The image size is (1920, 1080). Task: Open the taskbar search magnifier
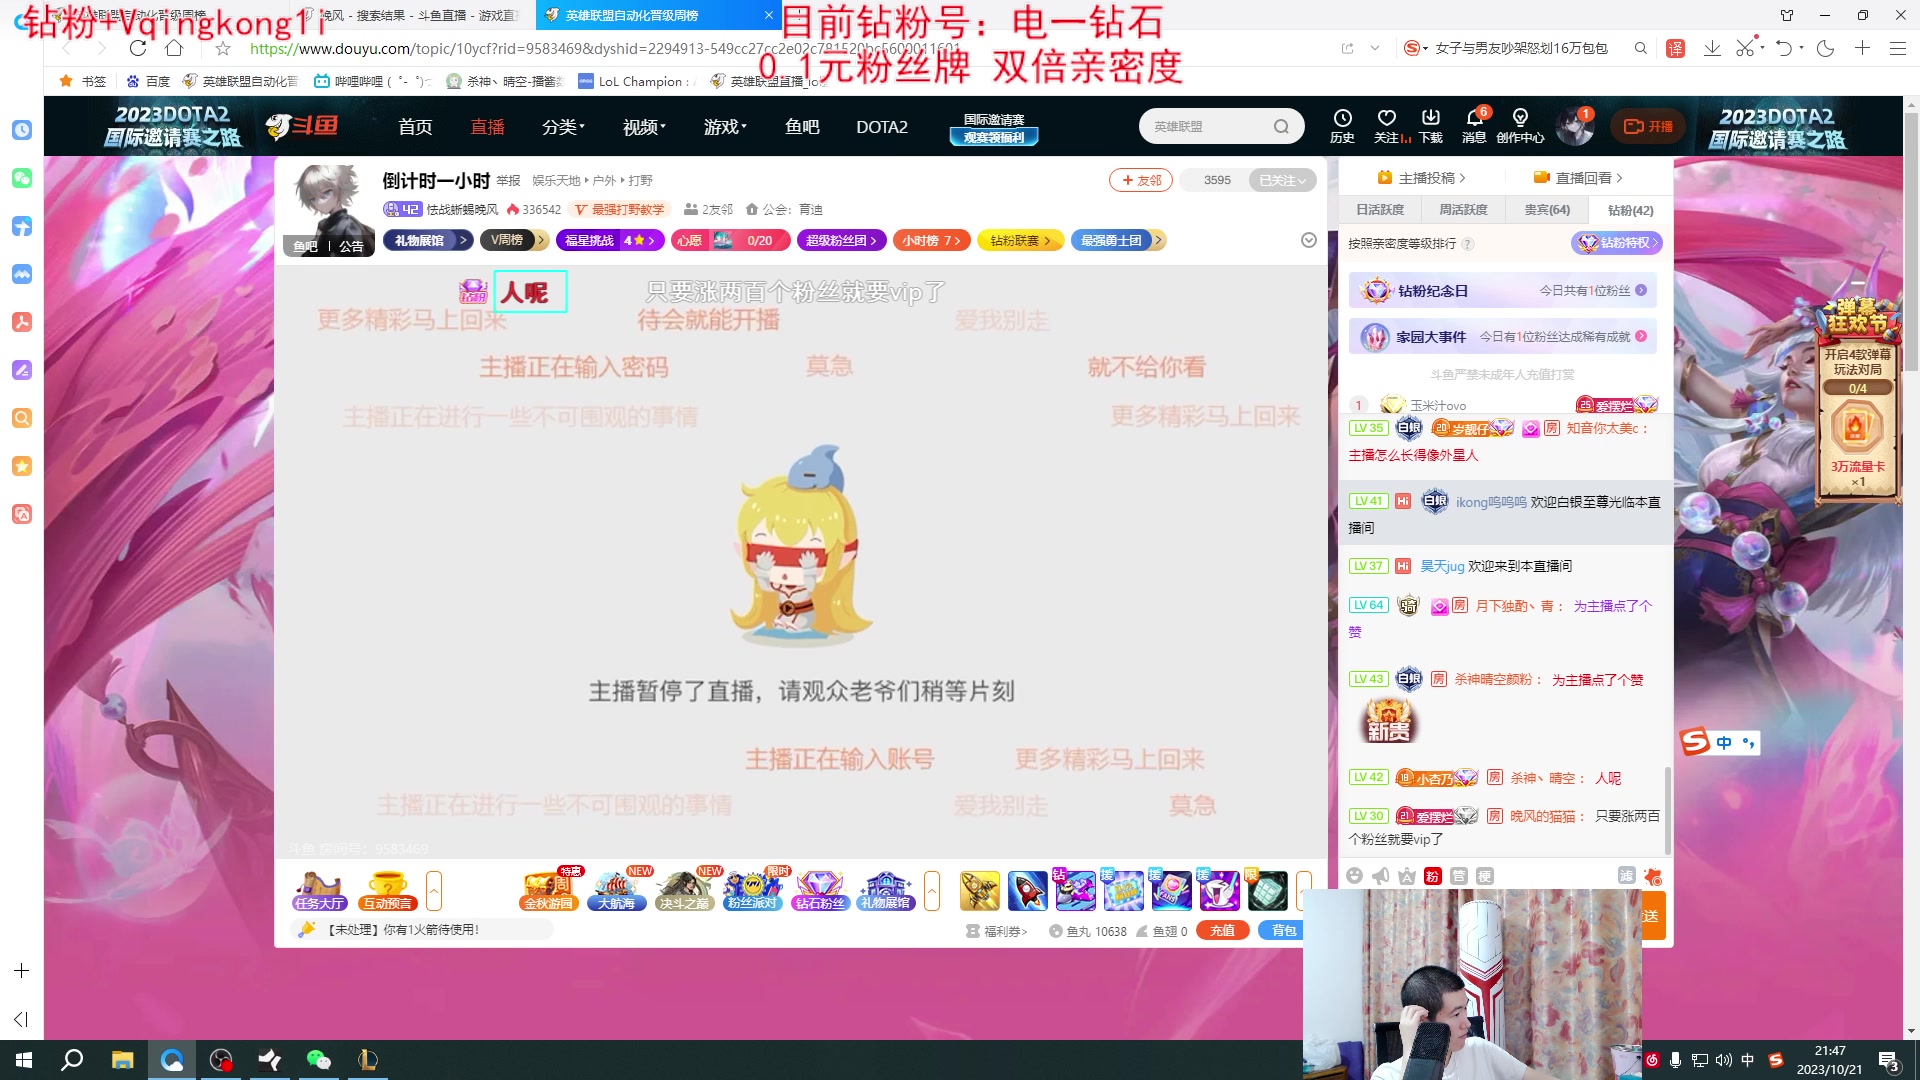click(72, 1060)
